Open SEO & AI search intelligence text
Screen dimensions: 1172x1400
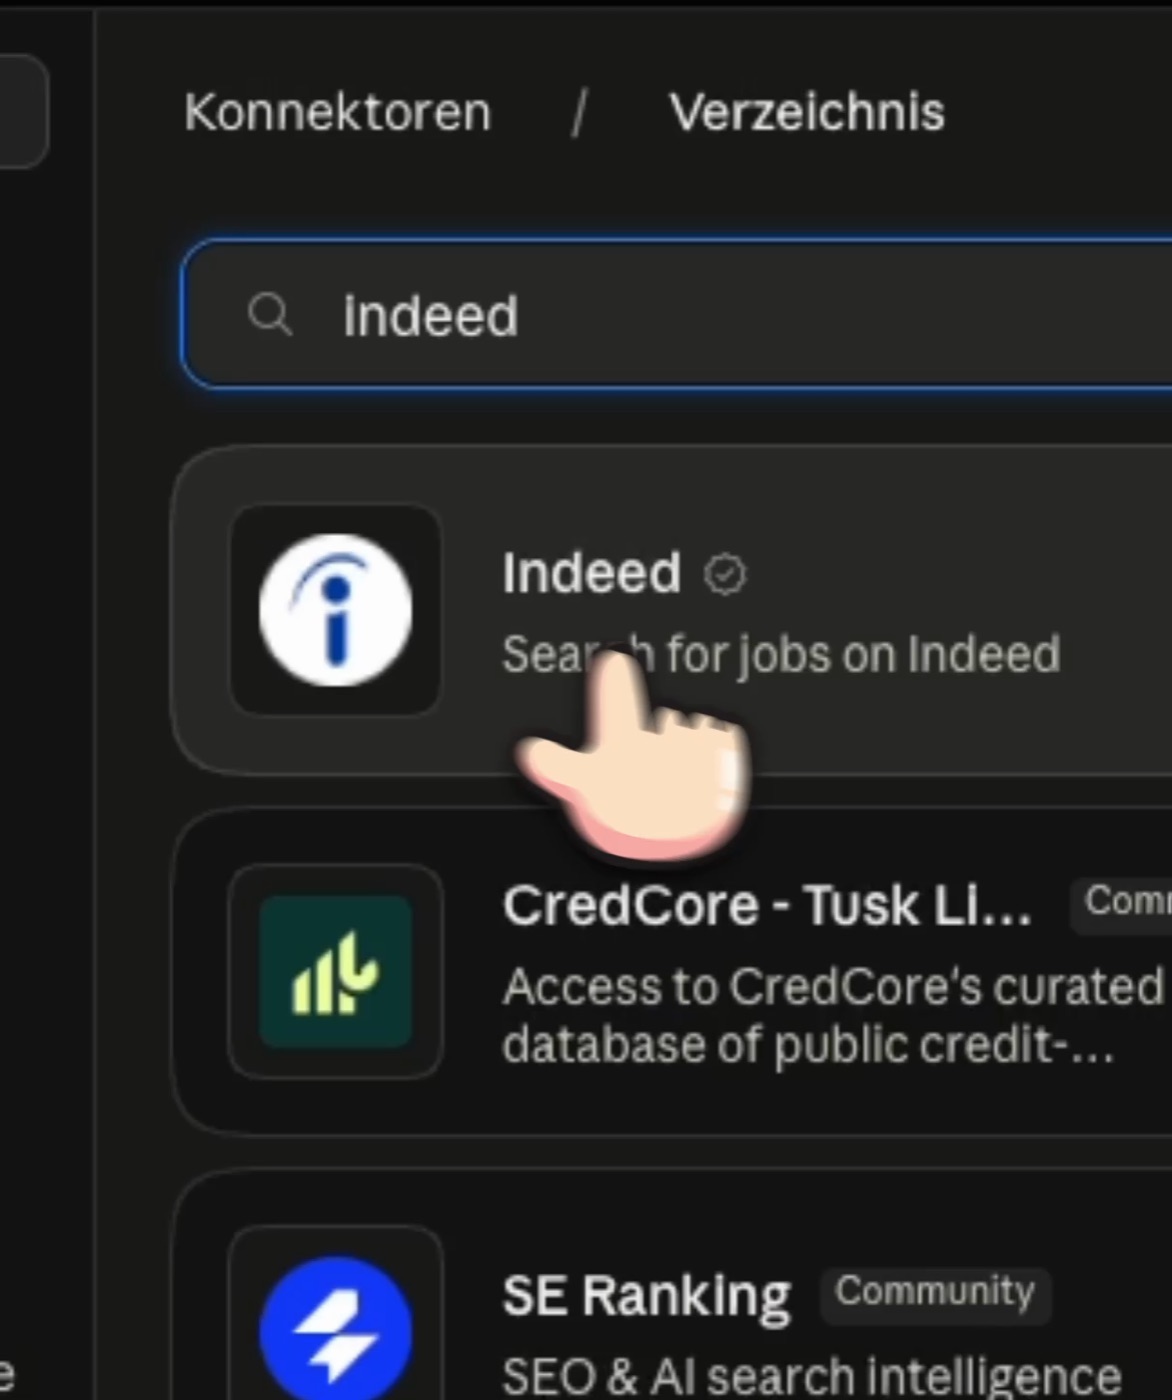[x=811, y=1377]
